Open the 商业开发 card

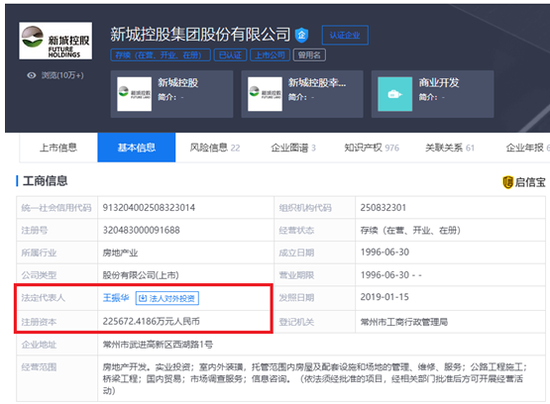click(x=432, y=94)
